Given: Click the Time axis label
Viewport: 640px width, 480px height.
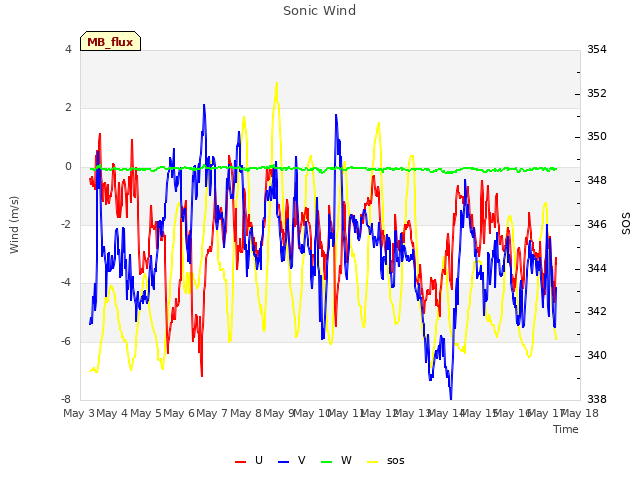Looking at the screenshot, I should click(566, 429).
